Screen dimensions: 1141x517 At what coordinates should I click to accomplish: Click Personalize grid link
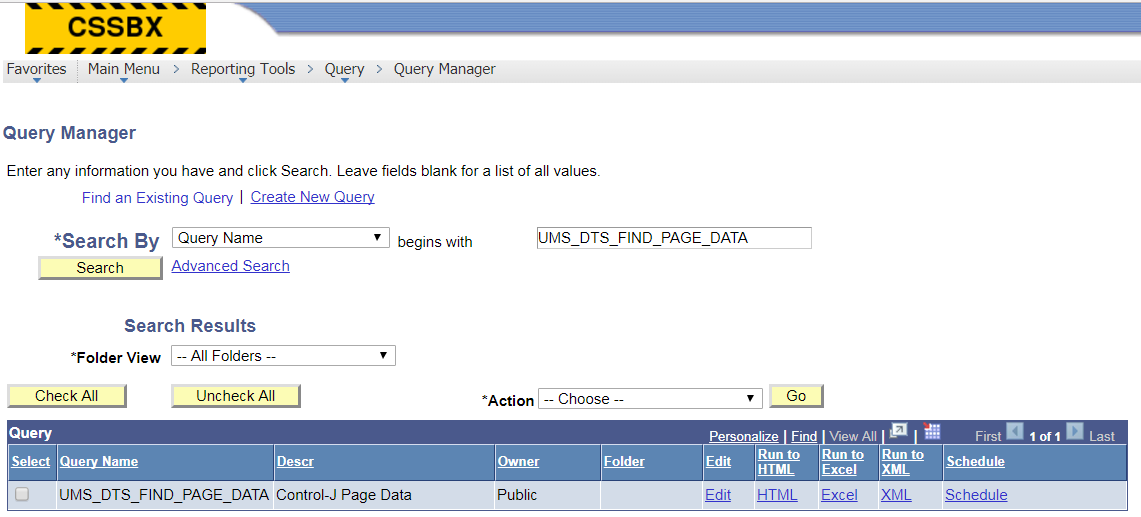click(x=744, y=436)
